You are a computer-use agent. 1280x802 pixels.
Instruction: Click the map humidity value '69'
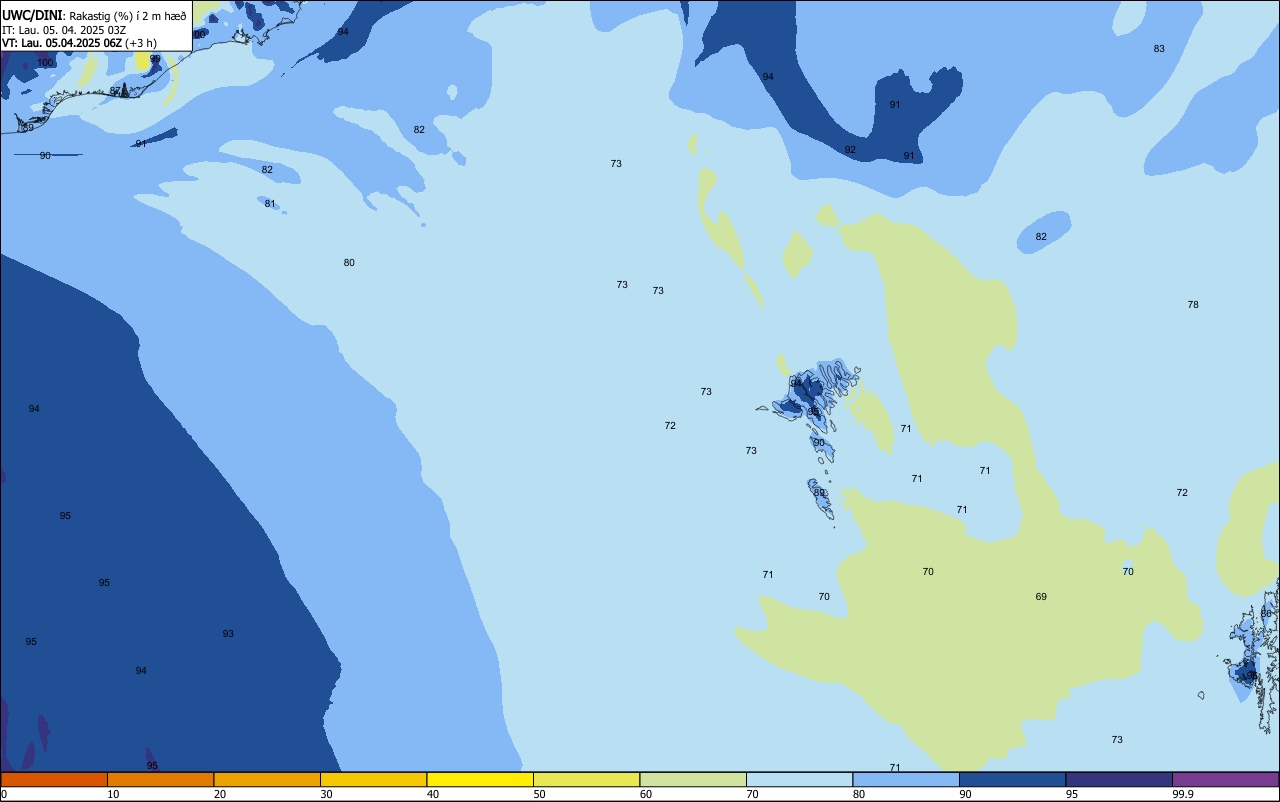click(x=1041, y=597)
